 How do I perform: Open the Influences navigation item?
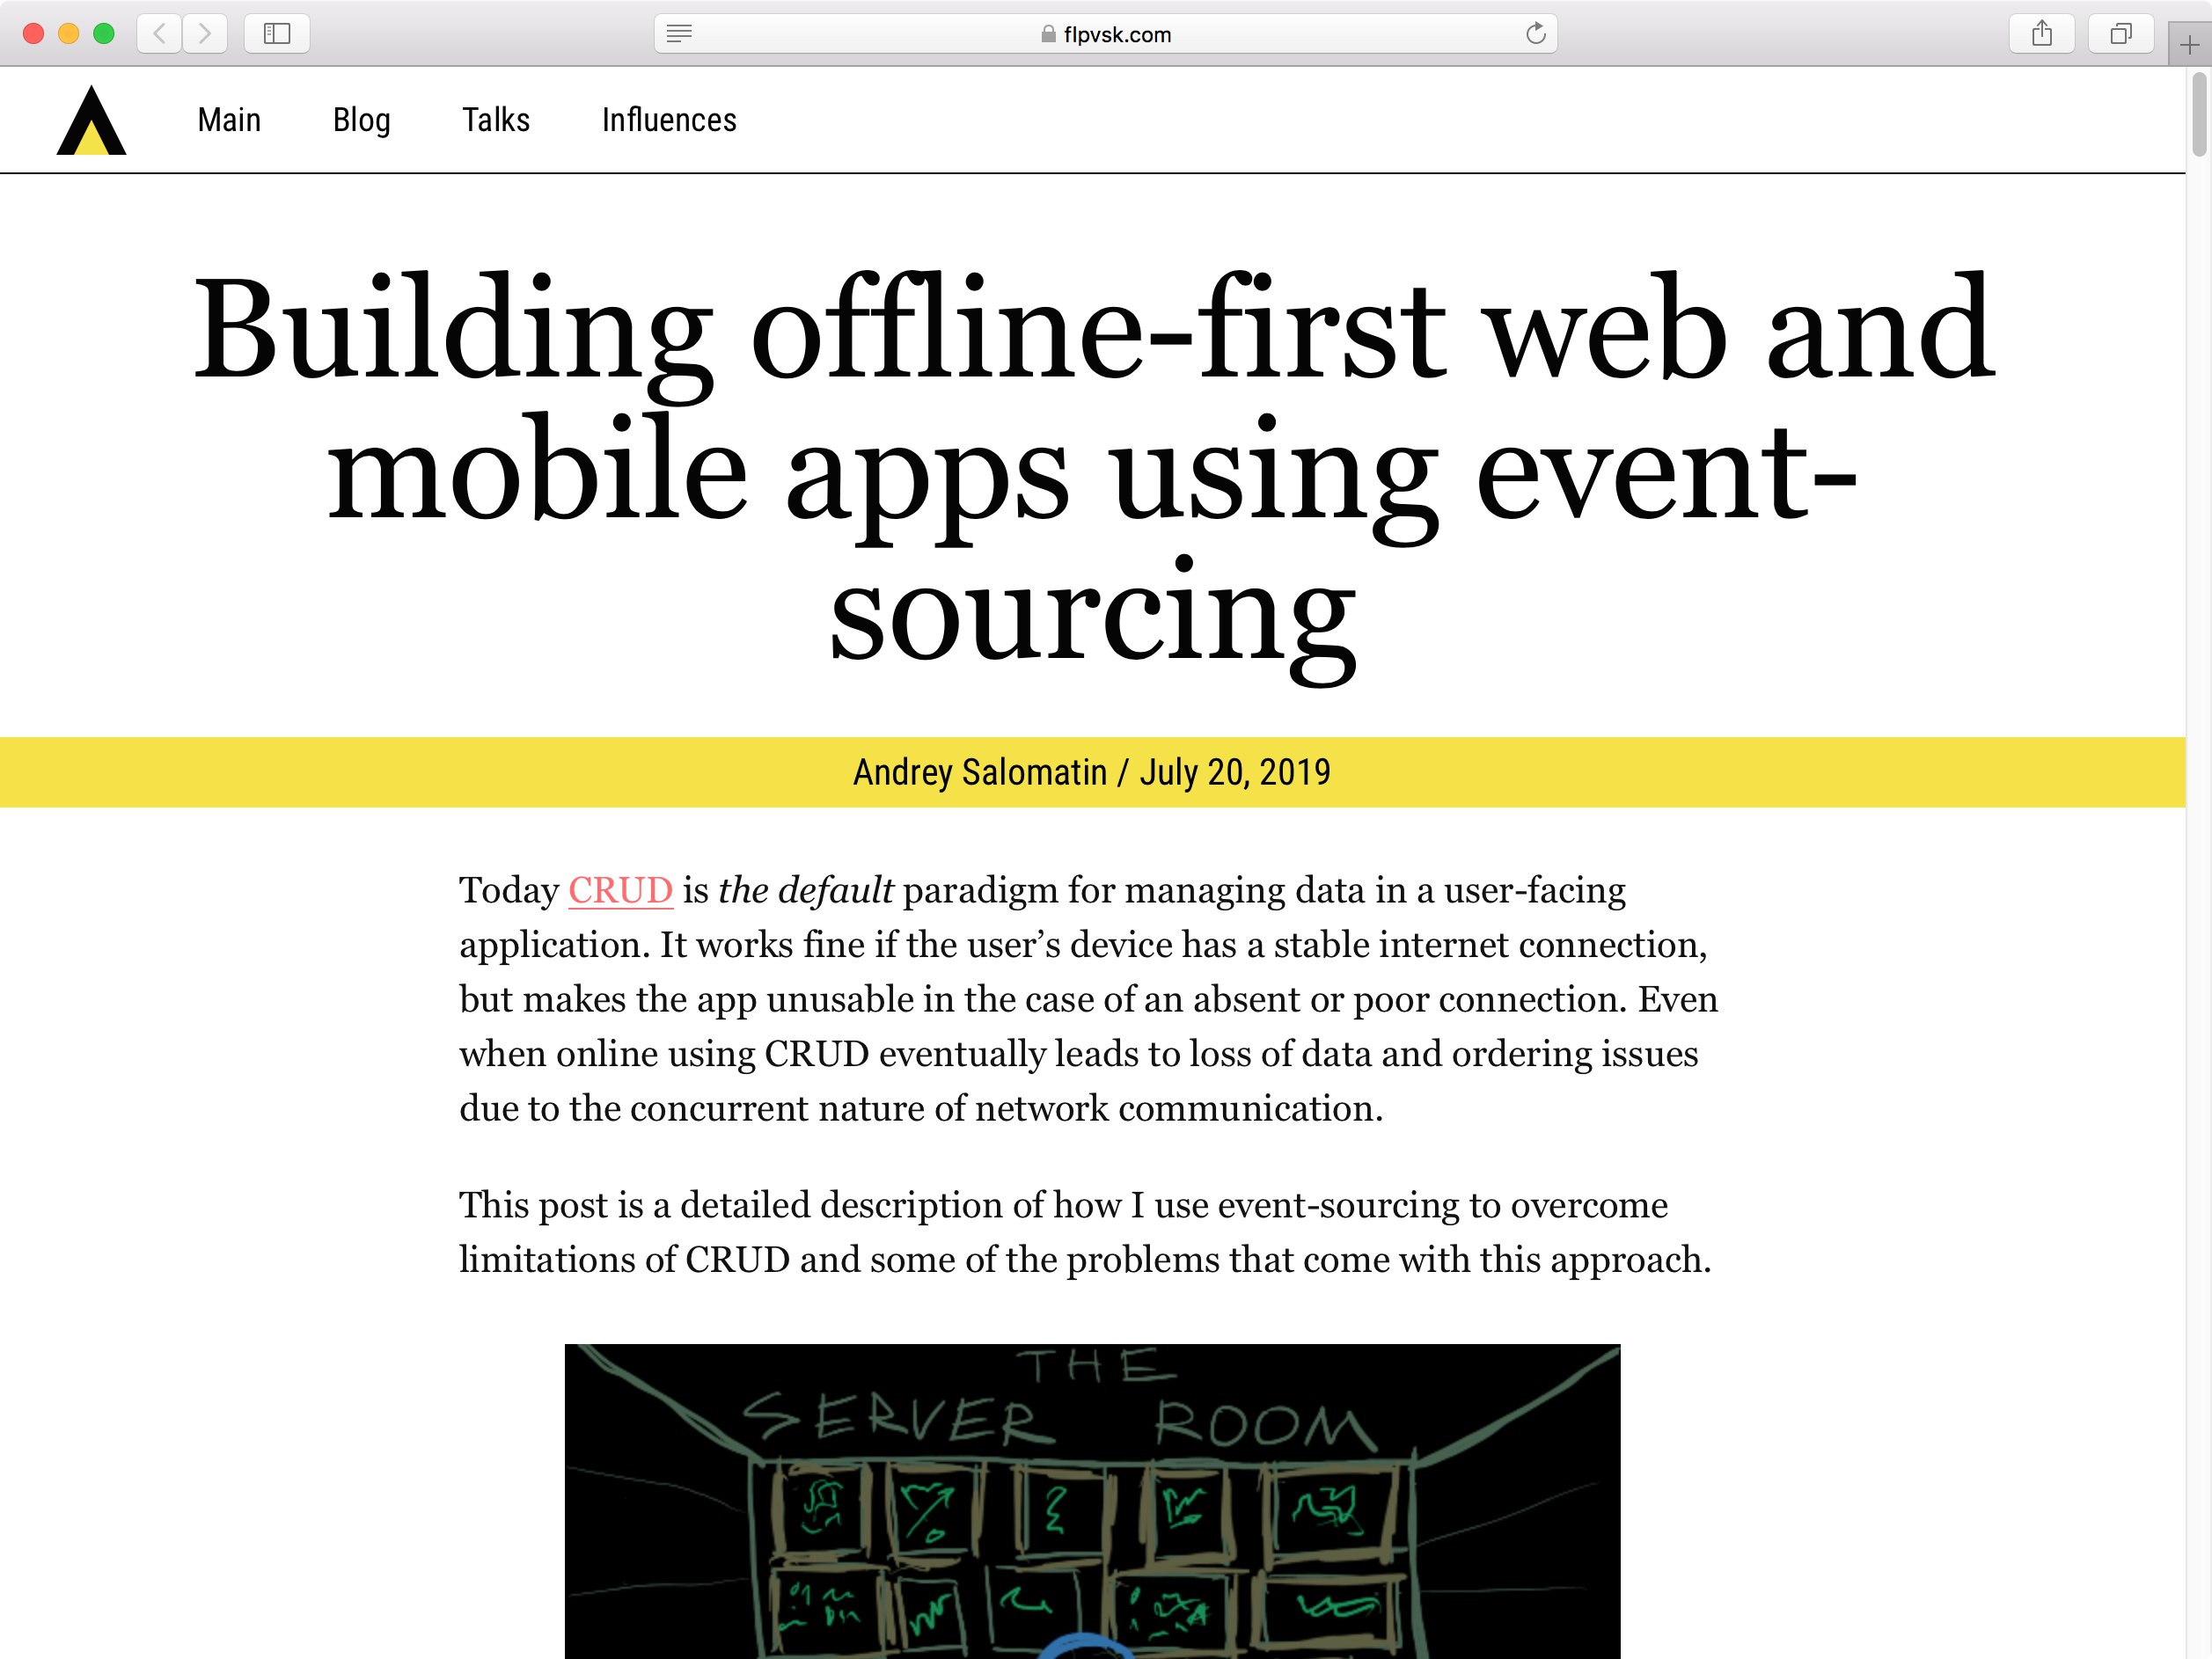(669, 120)
